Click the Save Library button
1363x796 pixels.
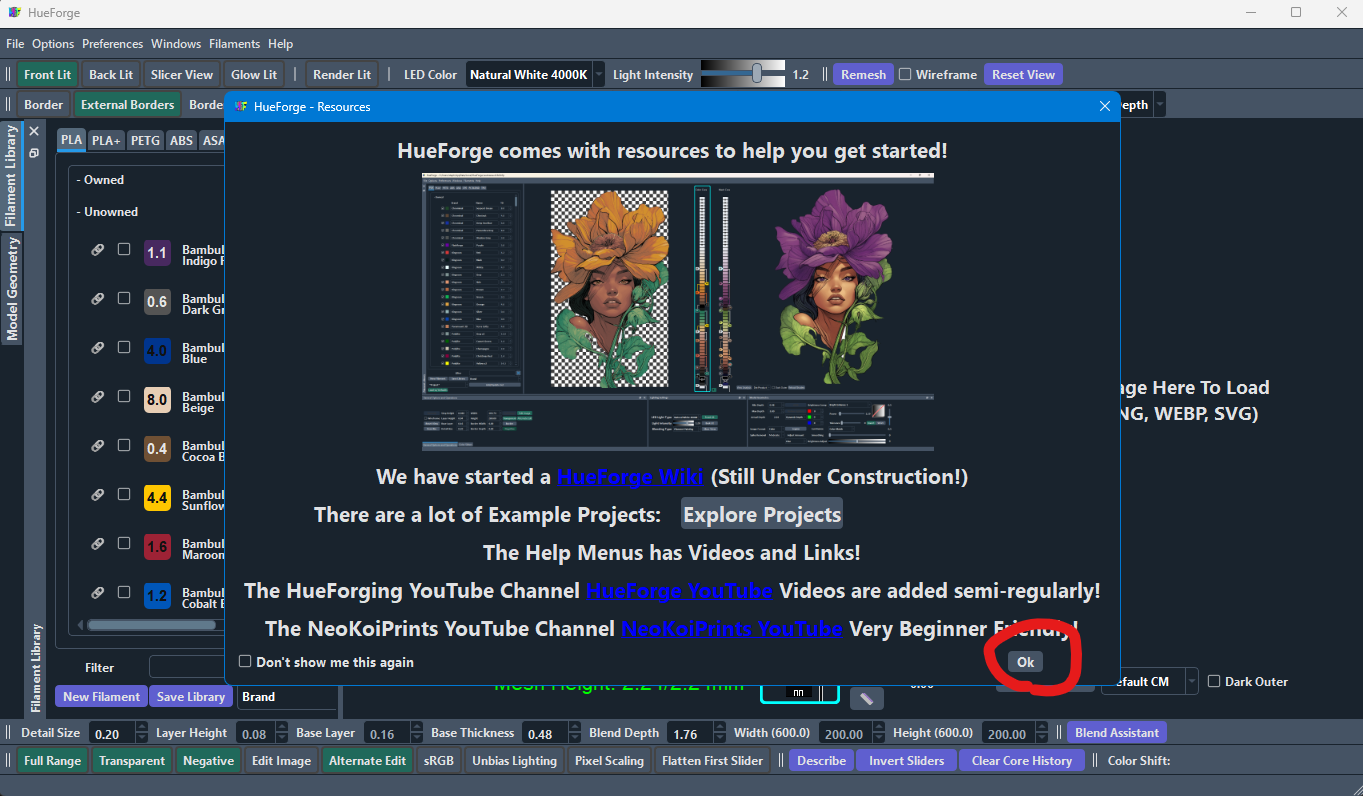coord(191,697)
